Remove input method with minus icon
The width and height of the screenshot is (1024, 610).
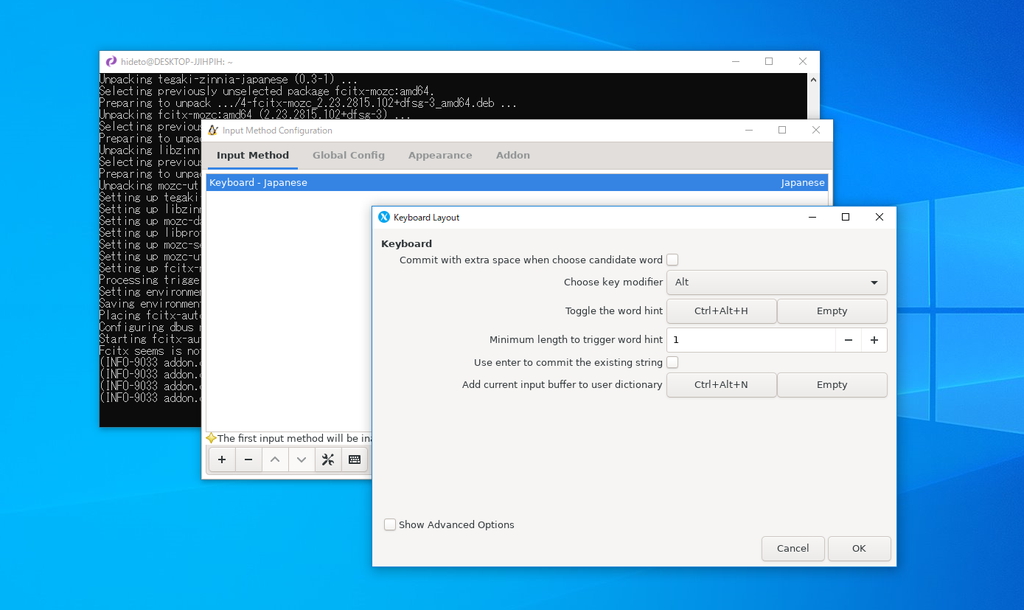(248, 460)
